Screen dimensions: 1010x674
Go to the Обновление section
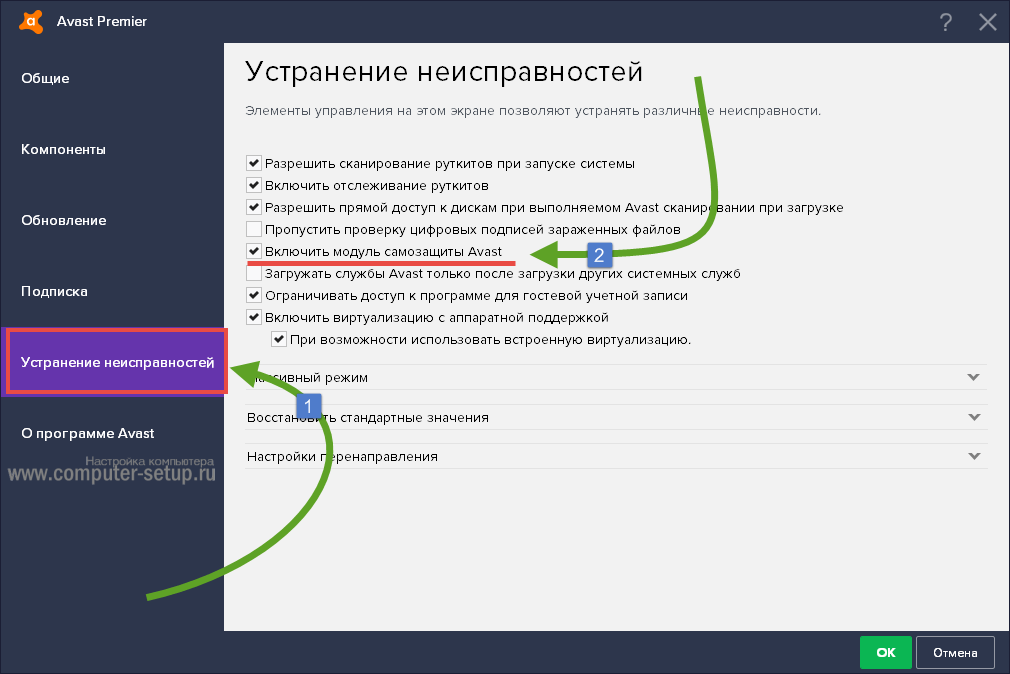63,220
